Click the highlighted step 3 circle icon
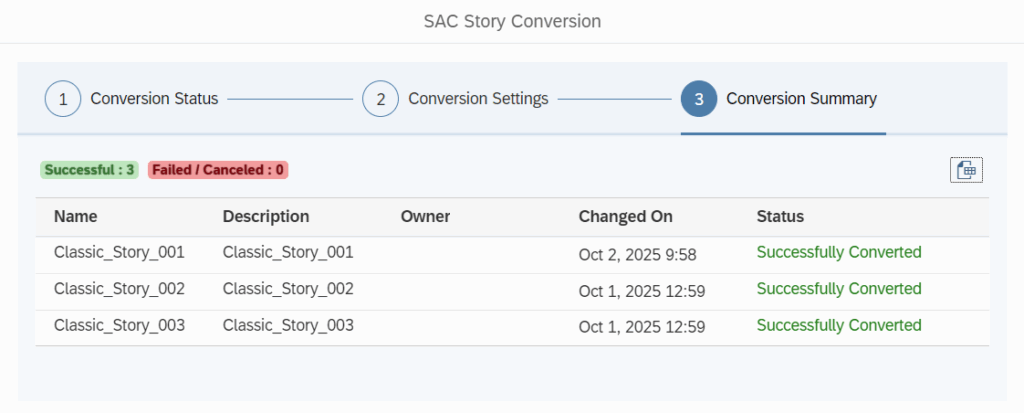This screenshot has height=413, width=1024. 698,99
